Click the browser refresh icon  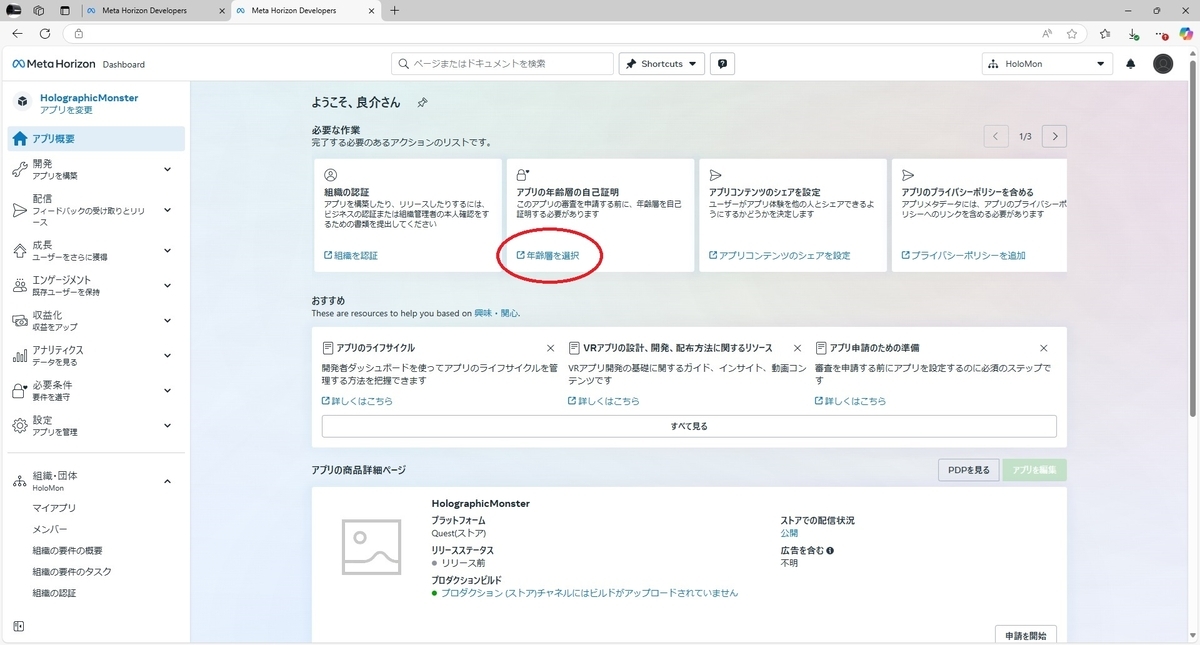(x=45, y=33)
